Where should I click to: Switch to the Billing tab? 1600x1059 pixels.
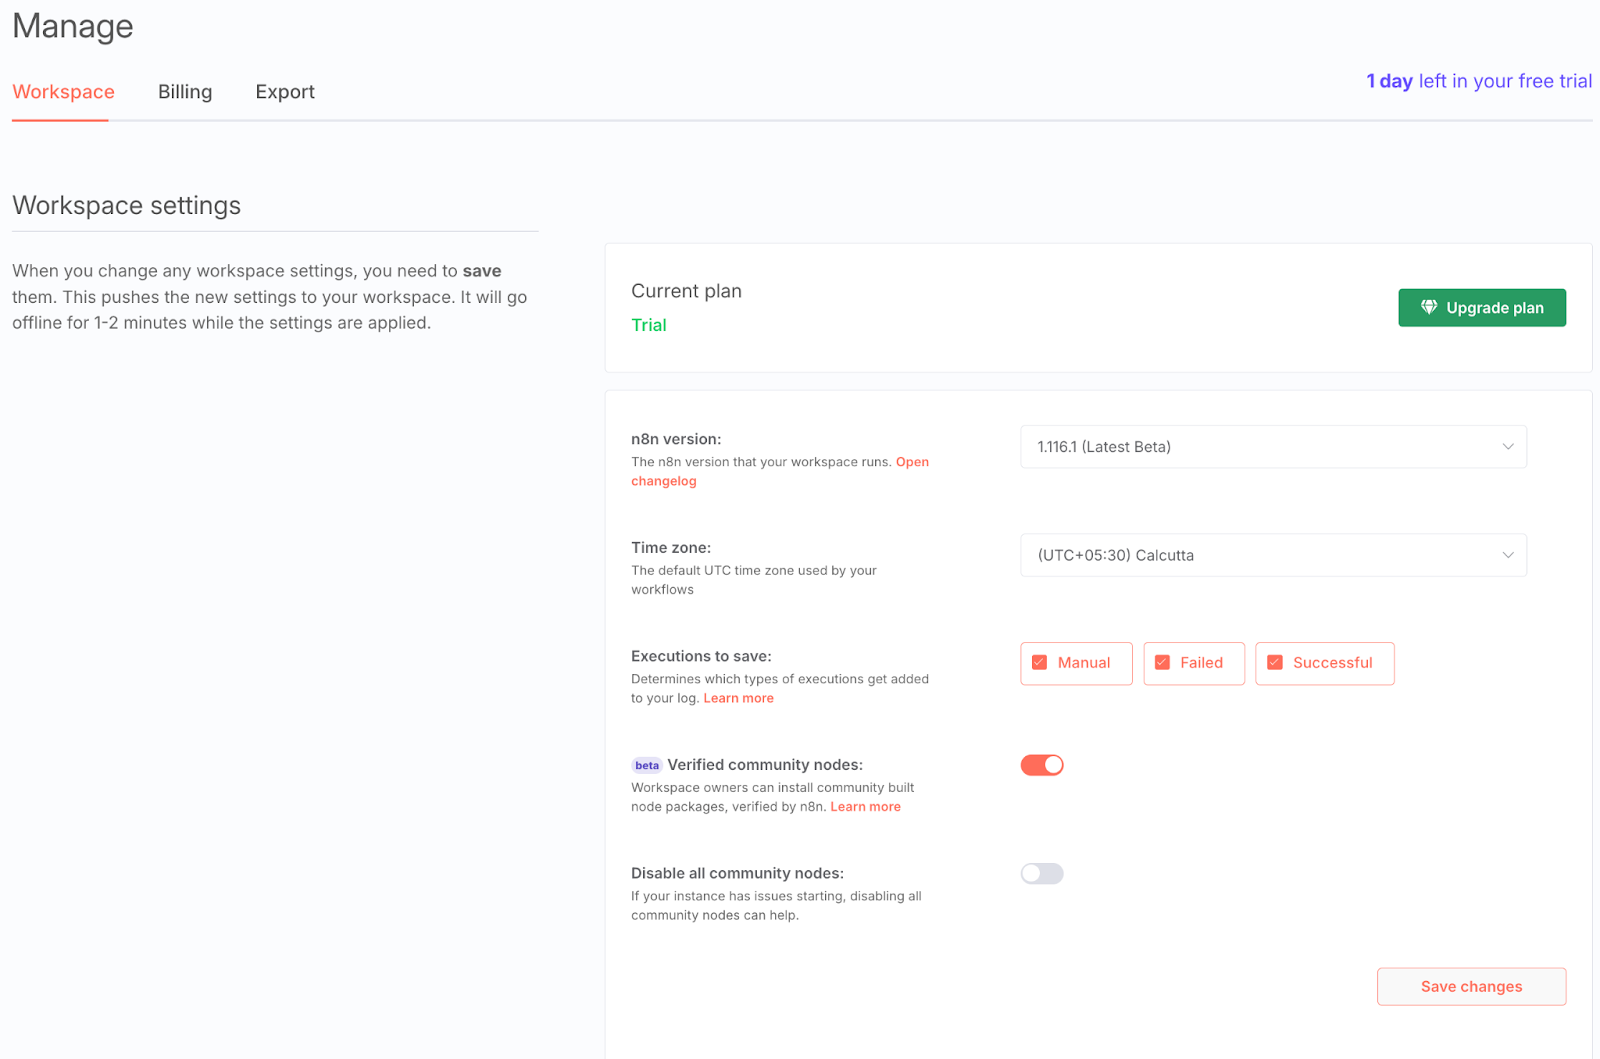tap(185, 92)
